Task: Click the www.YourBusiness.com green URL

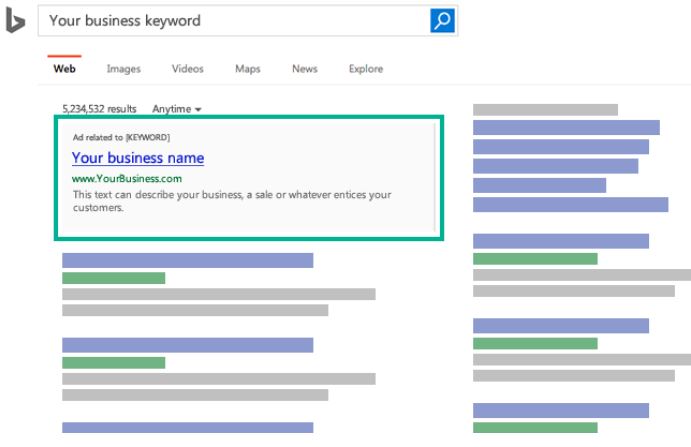Action: point(127,179)
